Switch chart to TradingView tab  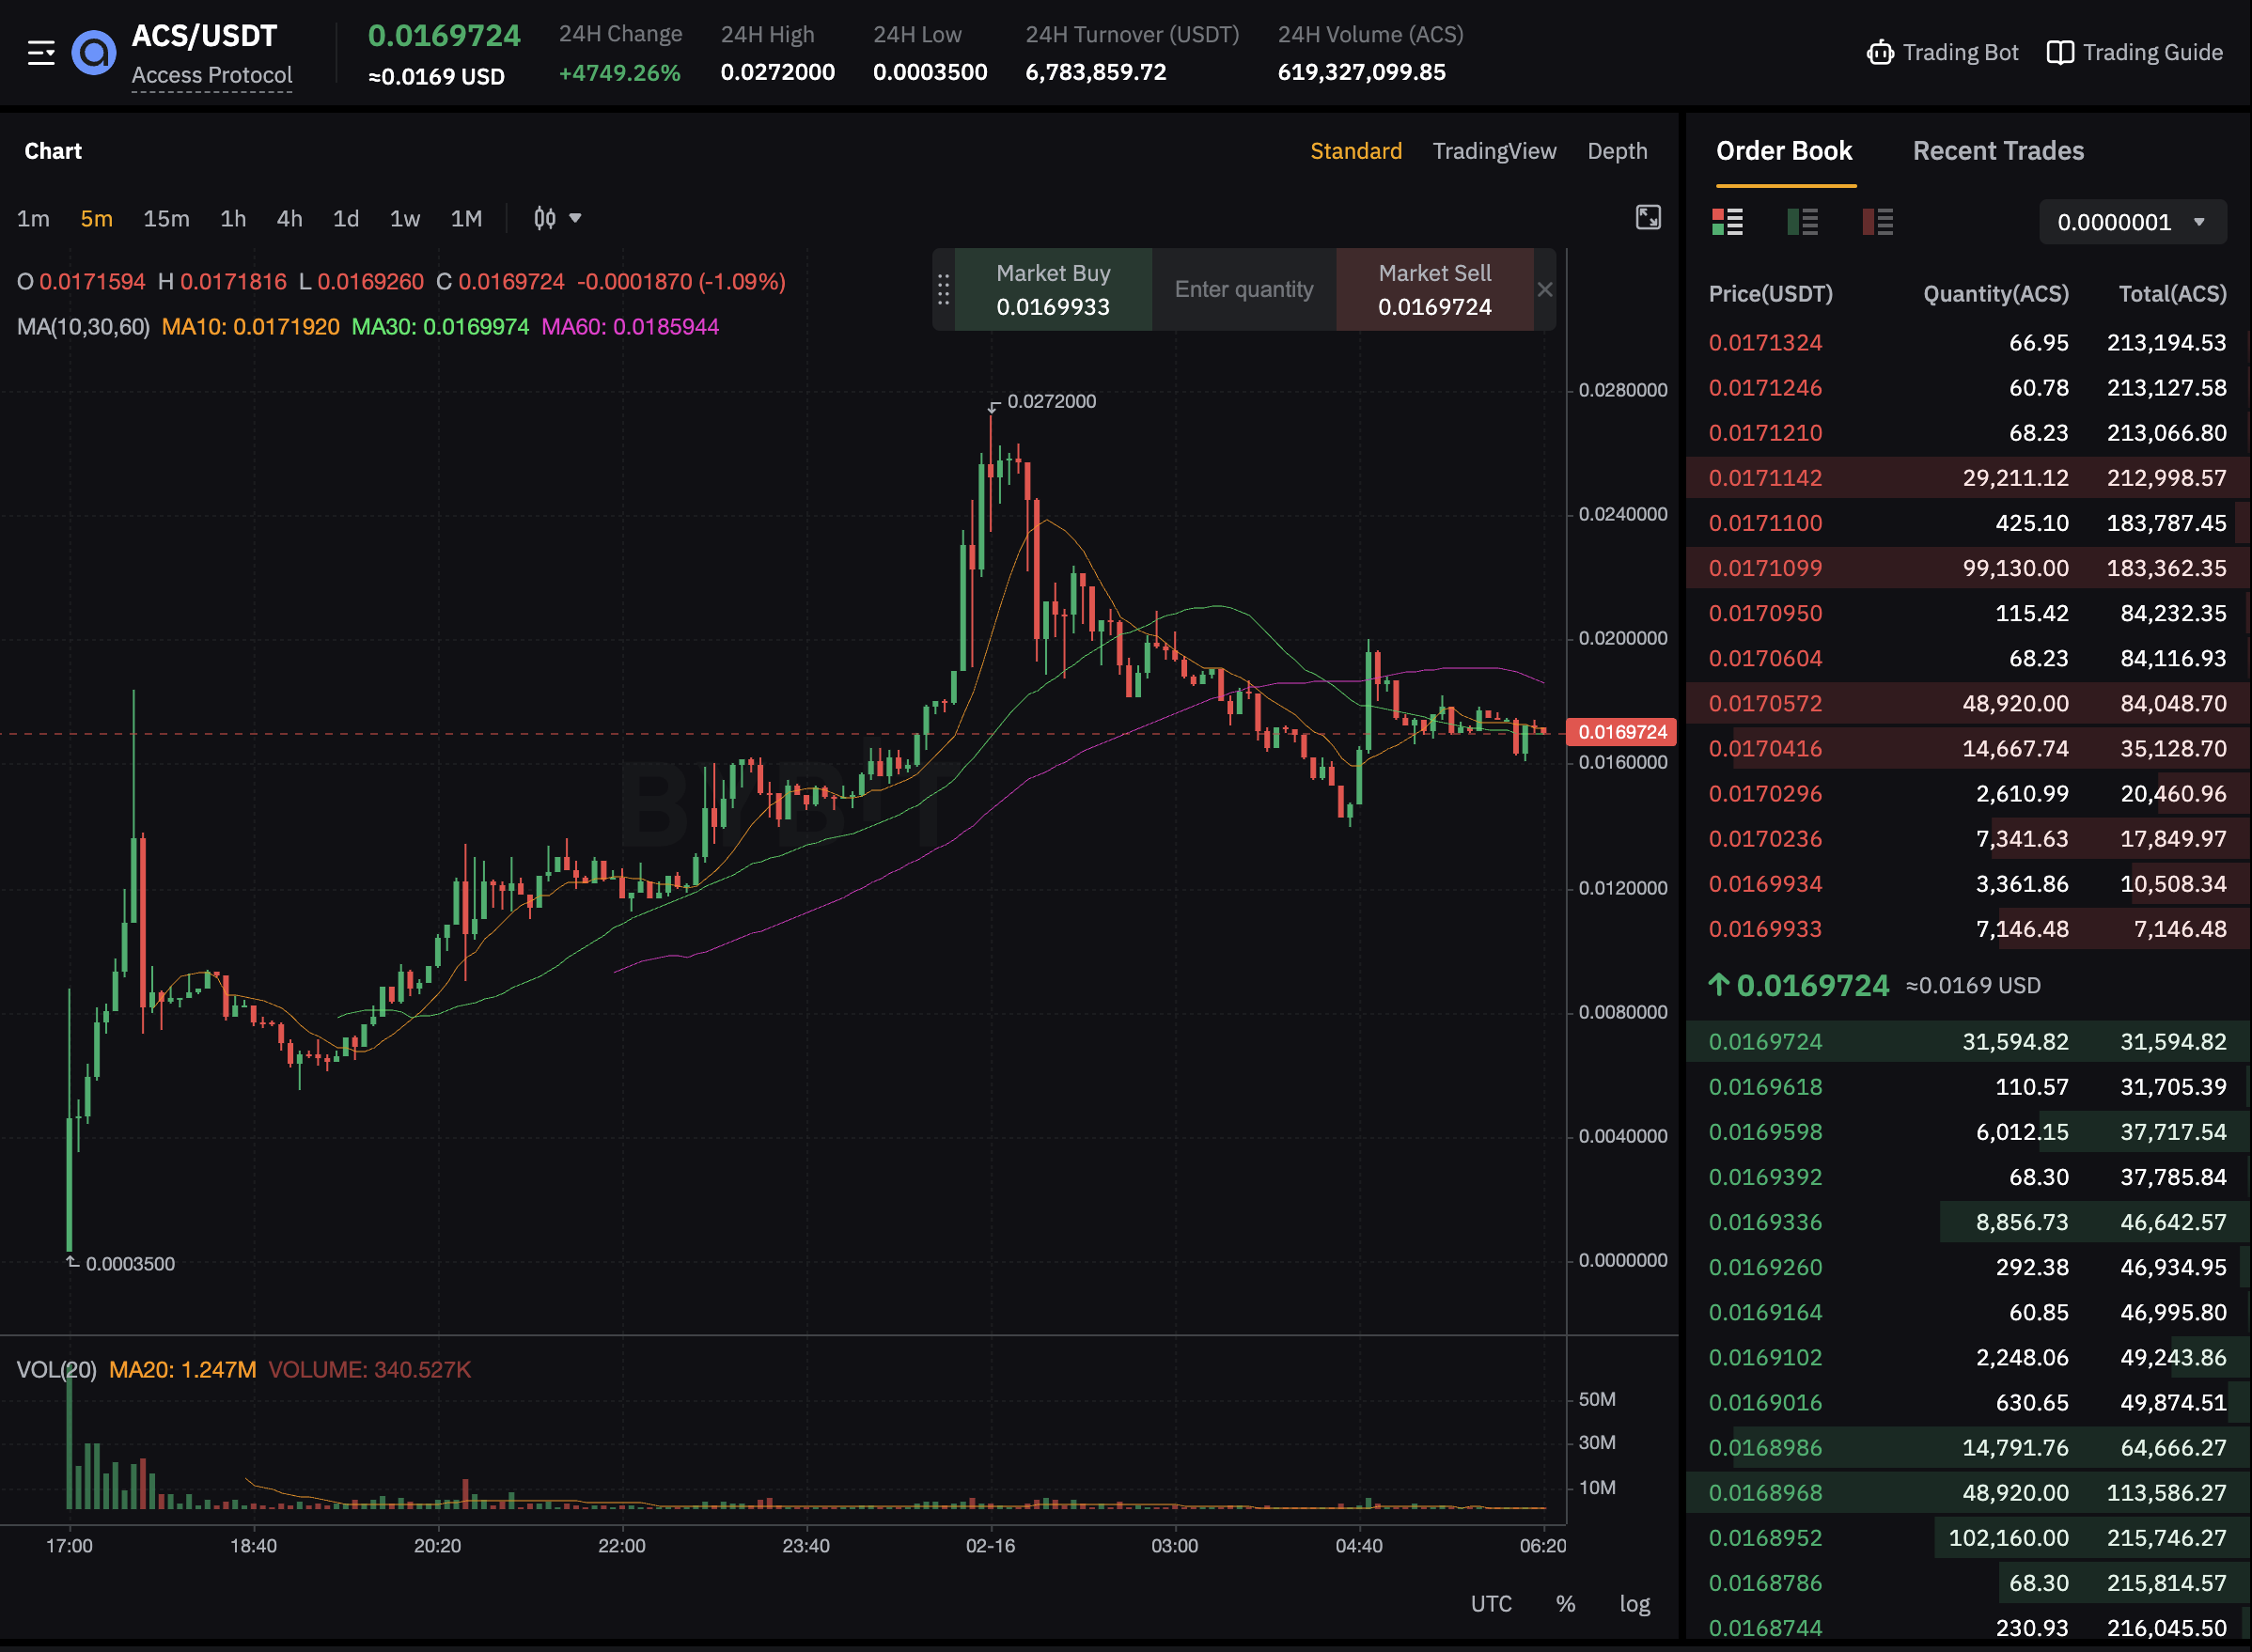click(x=1494, y=151)
